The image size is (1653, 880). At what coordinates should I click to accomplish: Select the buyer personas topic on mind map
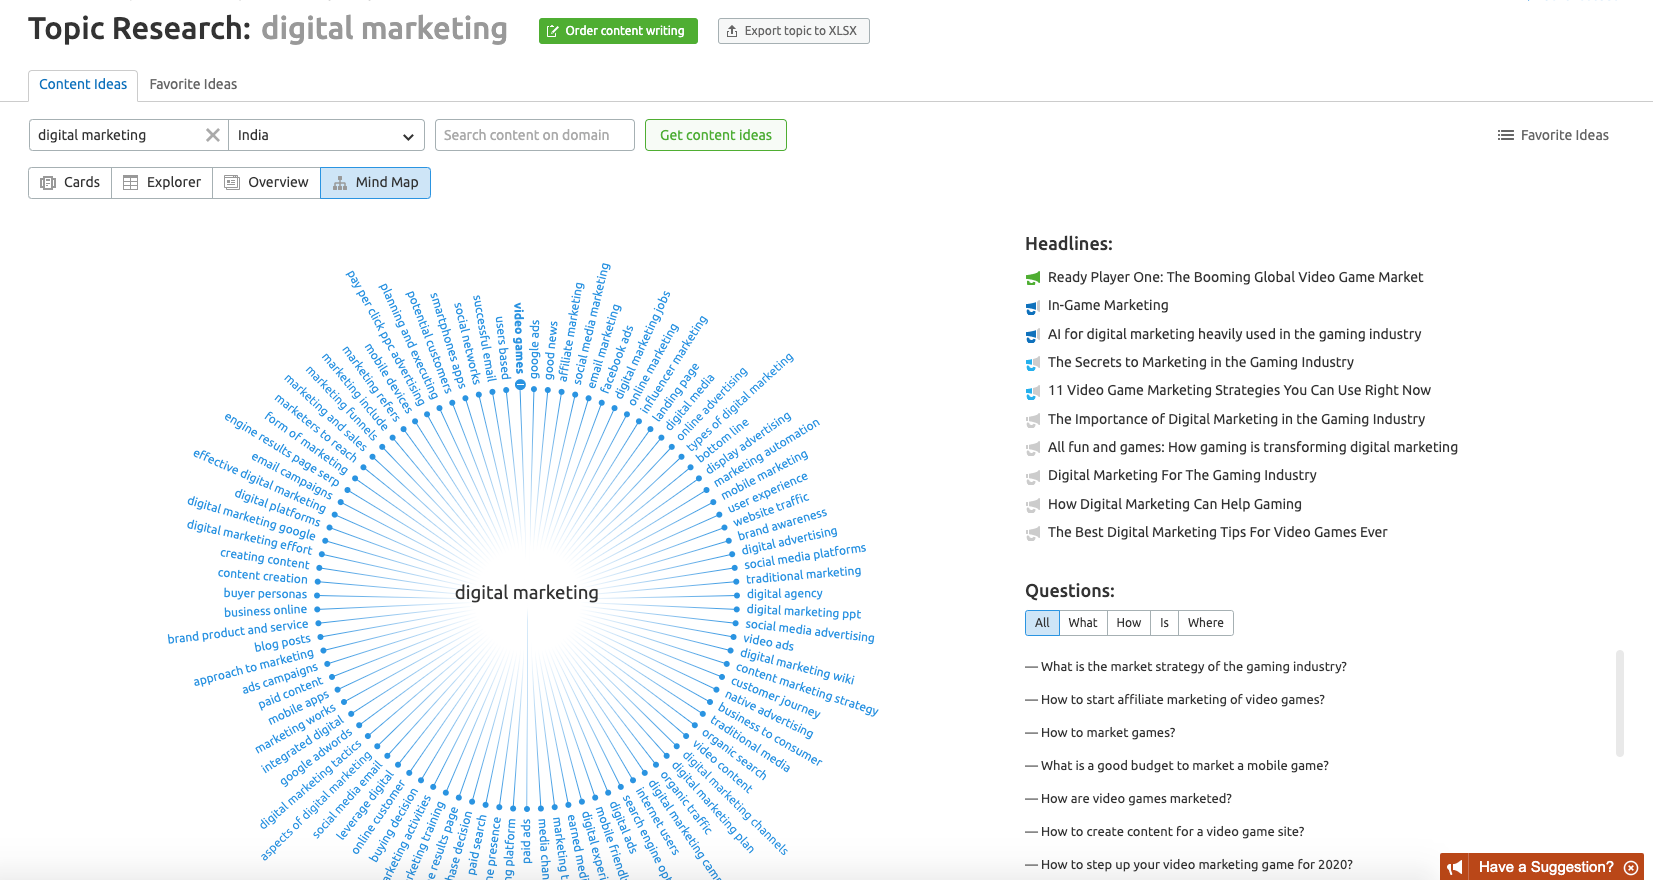click(x=265, y=594)
